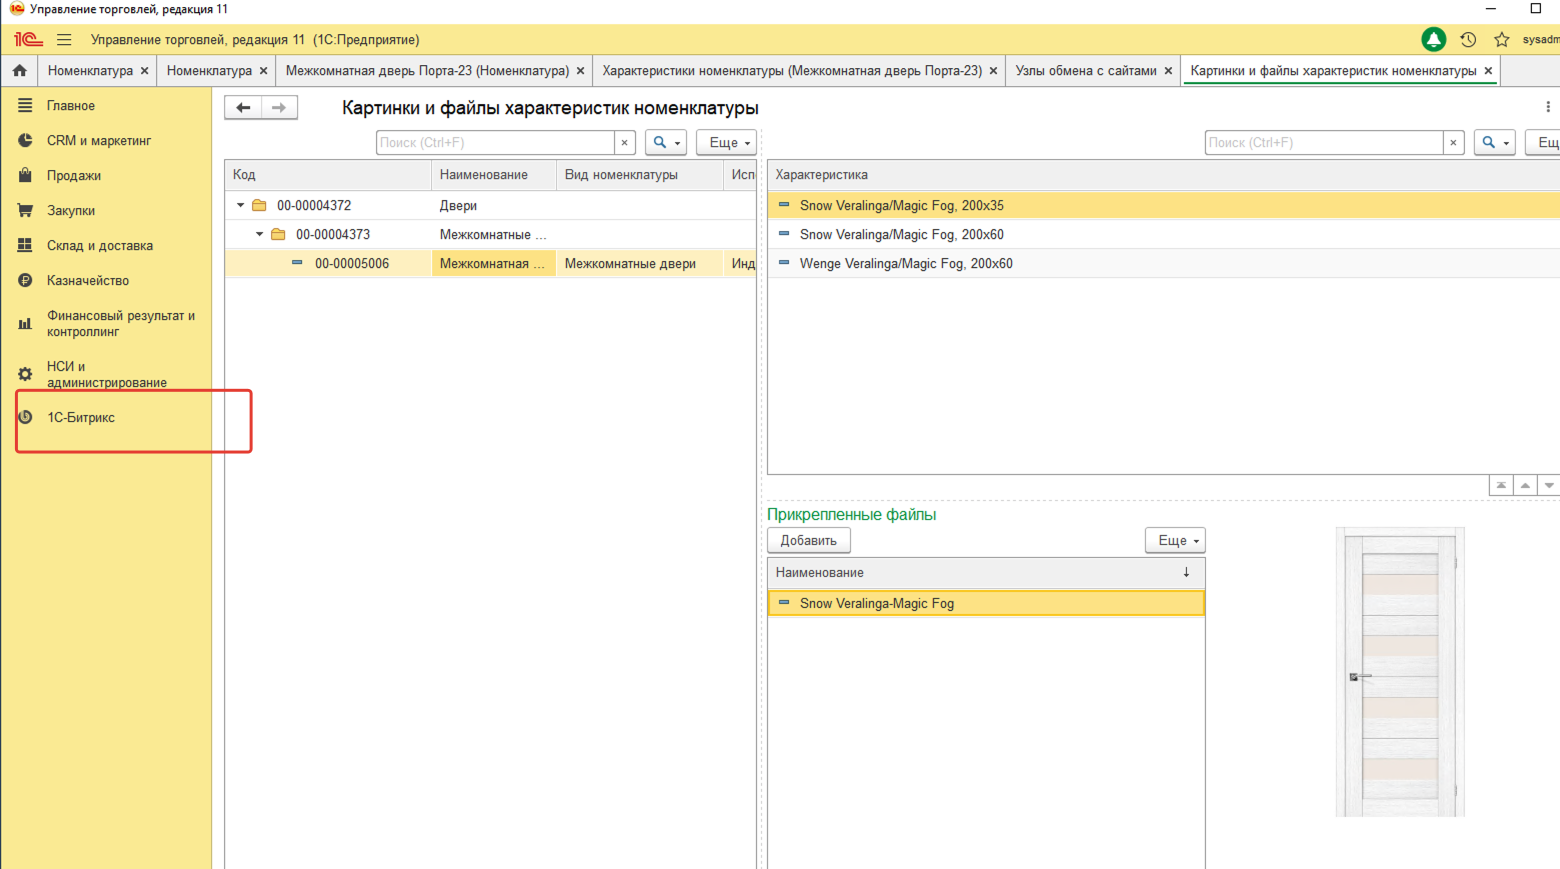Open the left search options magnifier dropdown
The width and height of the screenshot is (1560, 869).
pyautogui.click(x=665, y=143)
